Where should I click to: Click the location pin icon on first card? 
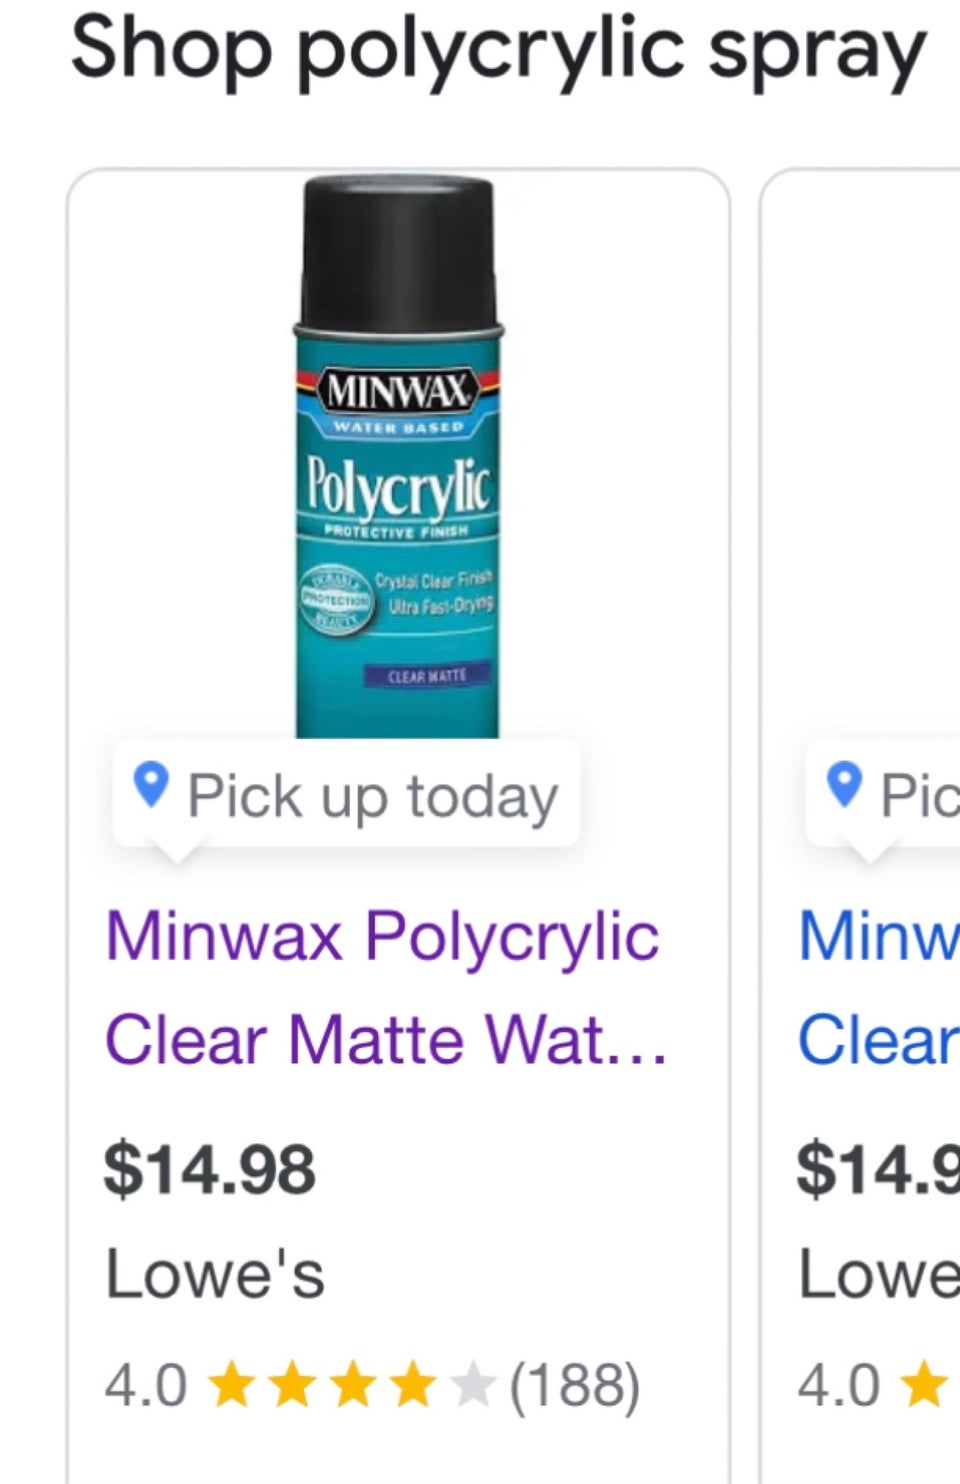tap(151, 785)
